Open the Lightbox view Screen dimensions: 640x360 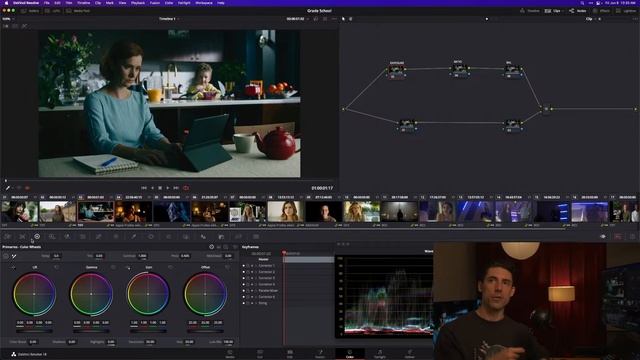click(626, 11)
